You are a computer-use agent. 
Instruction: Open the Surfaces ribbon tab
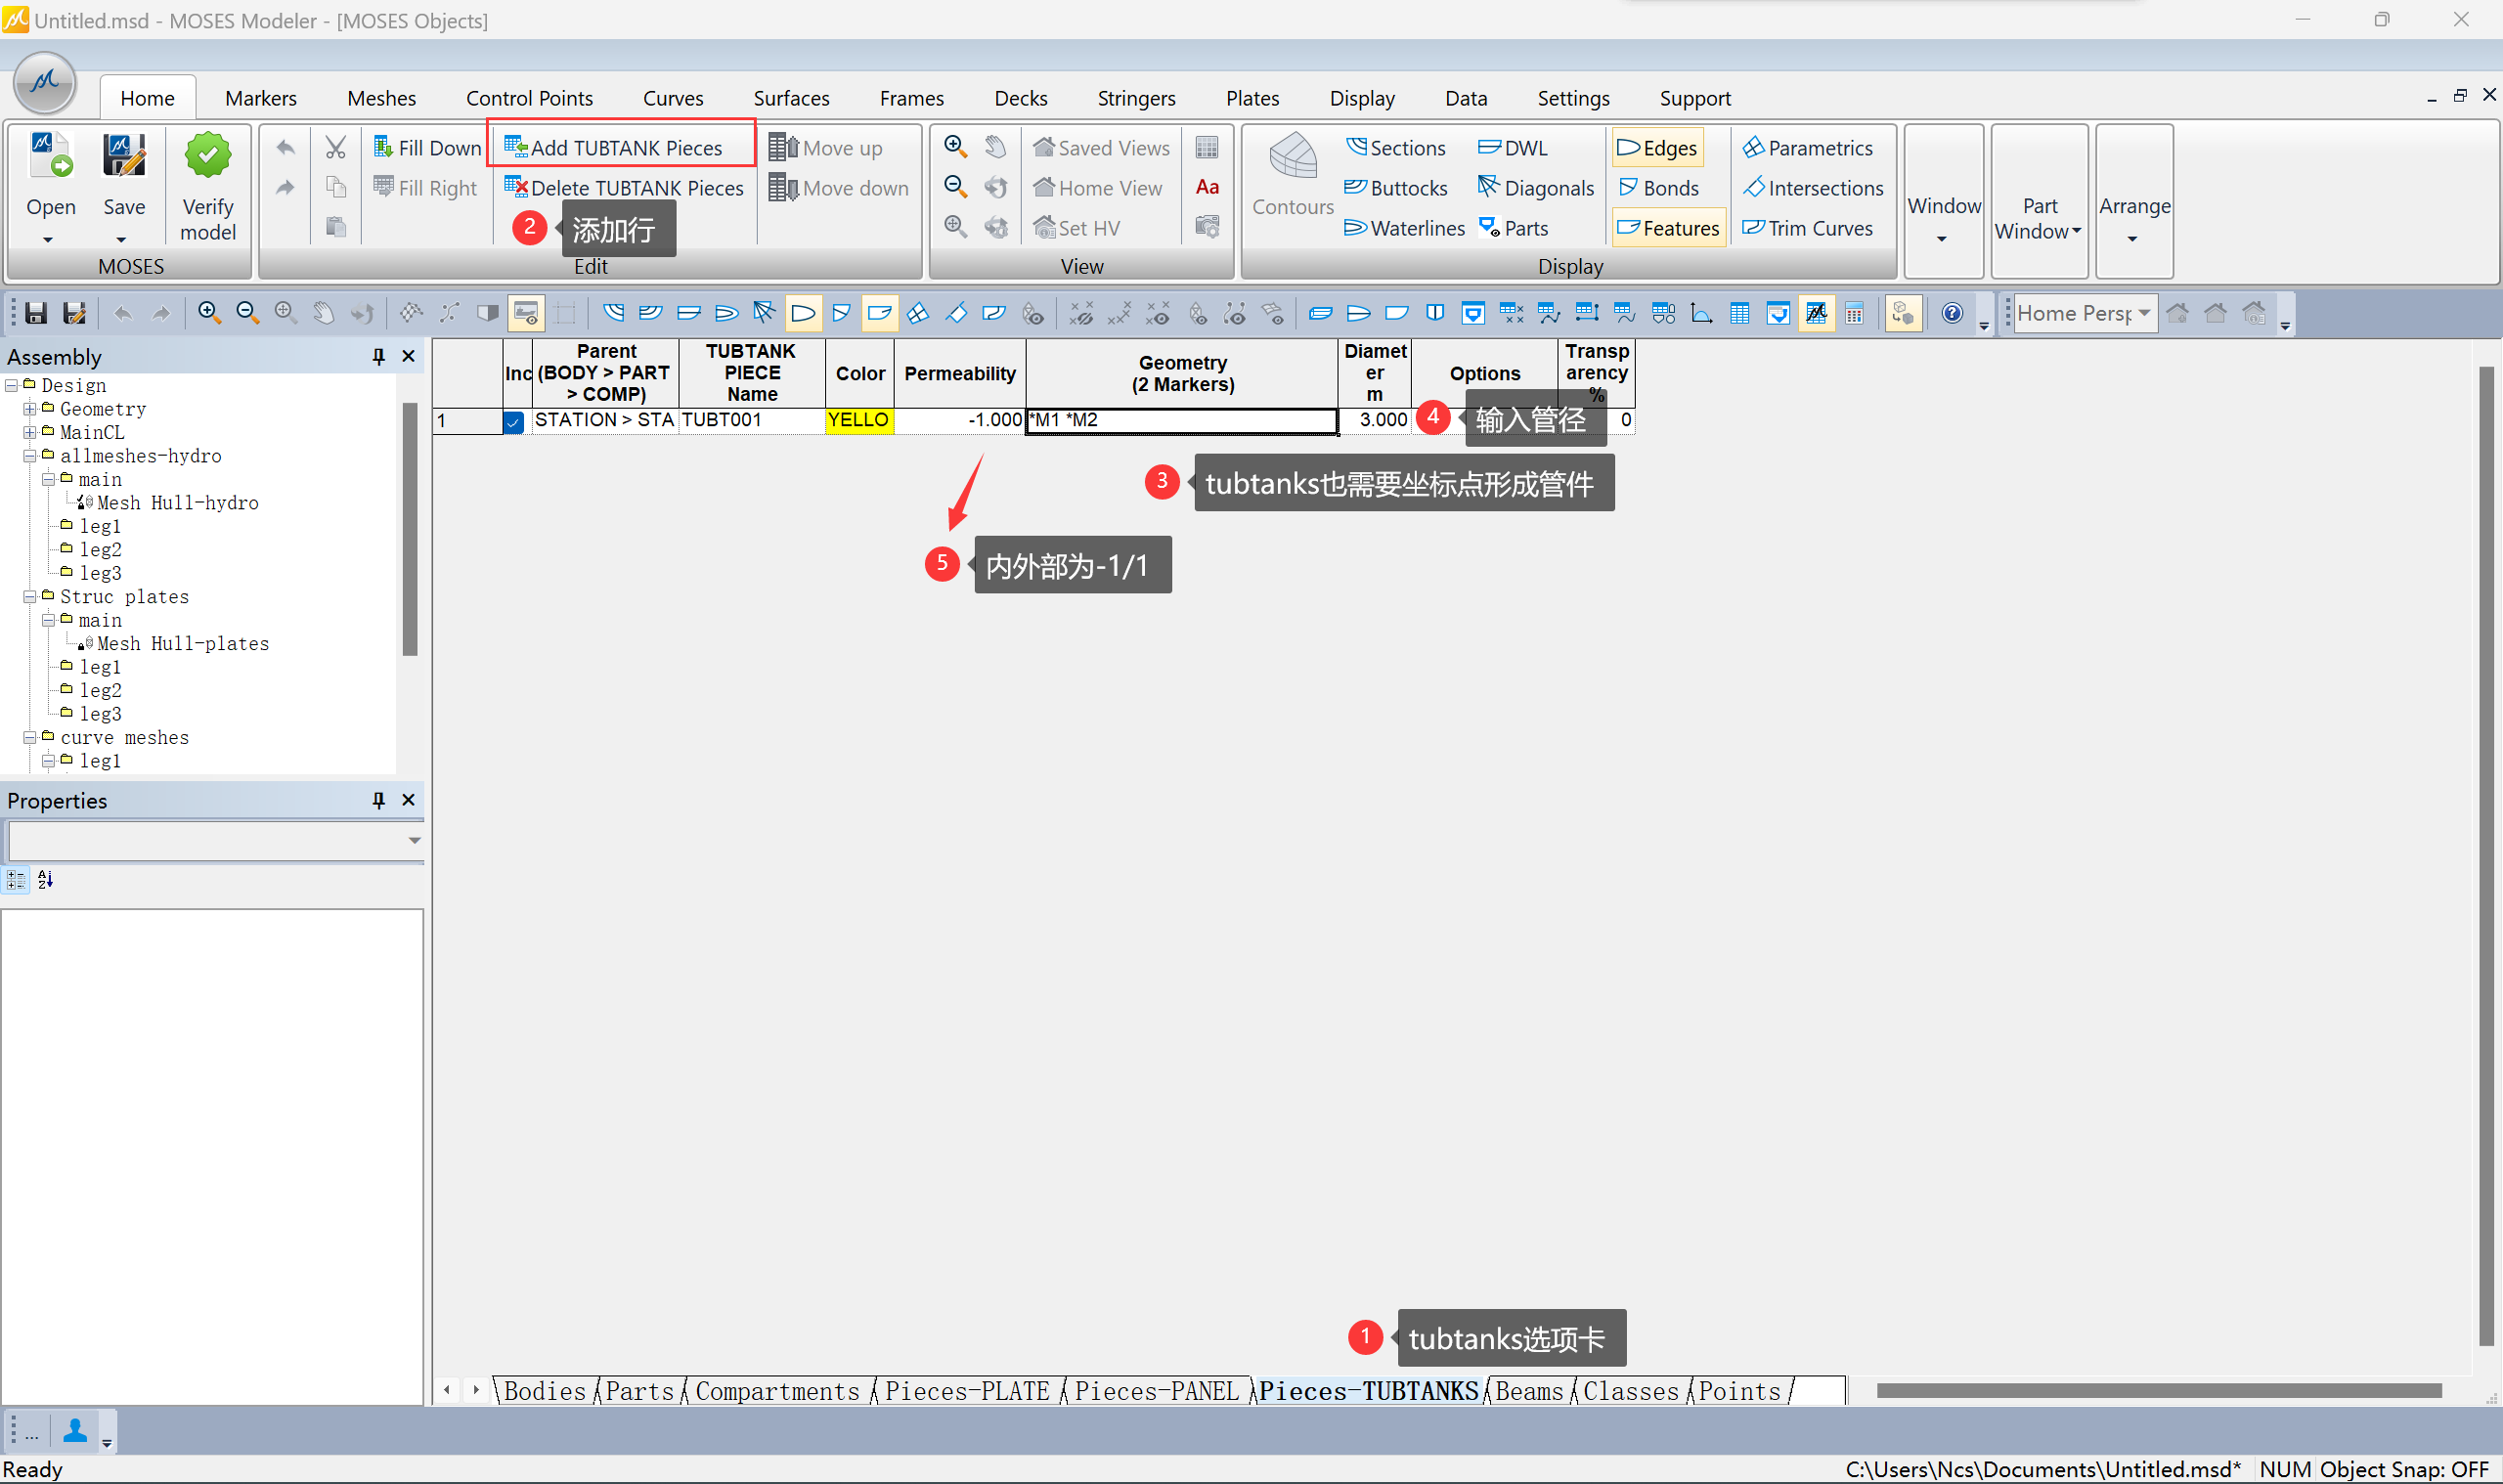coord(790,98)
